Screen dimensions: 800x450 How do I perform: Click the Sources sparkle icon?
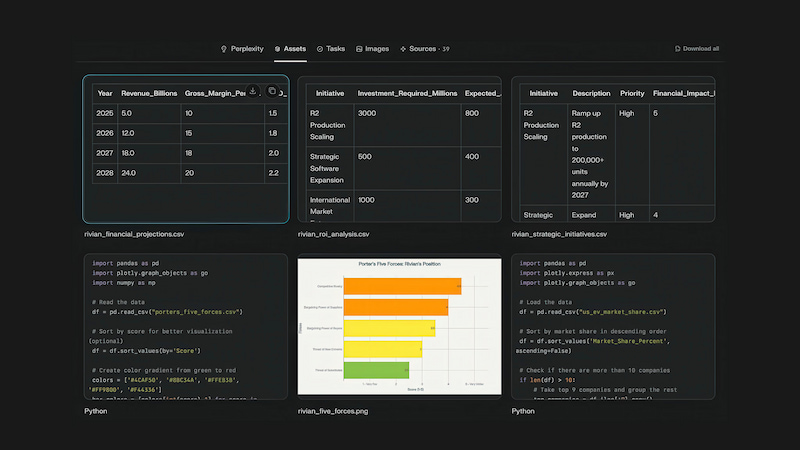click(403, 48)
